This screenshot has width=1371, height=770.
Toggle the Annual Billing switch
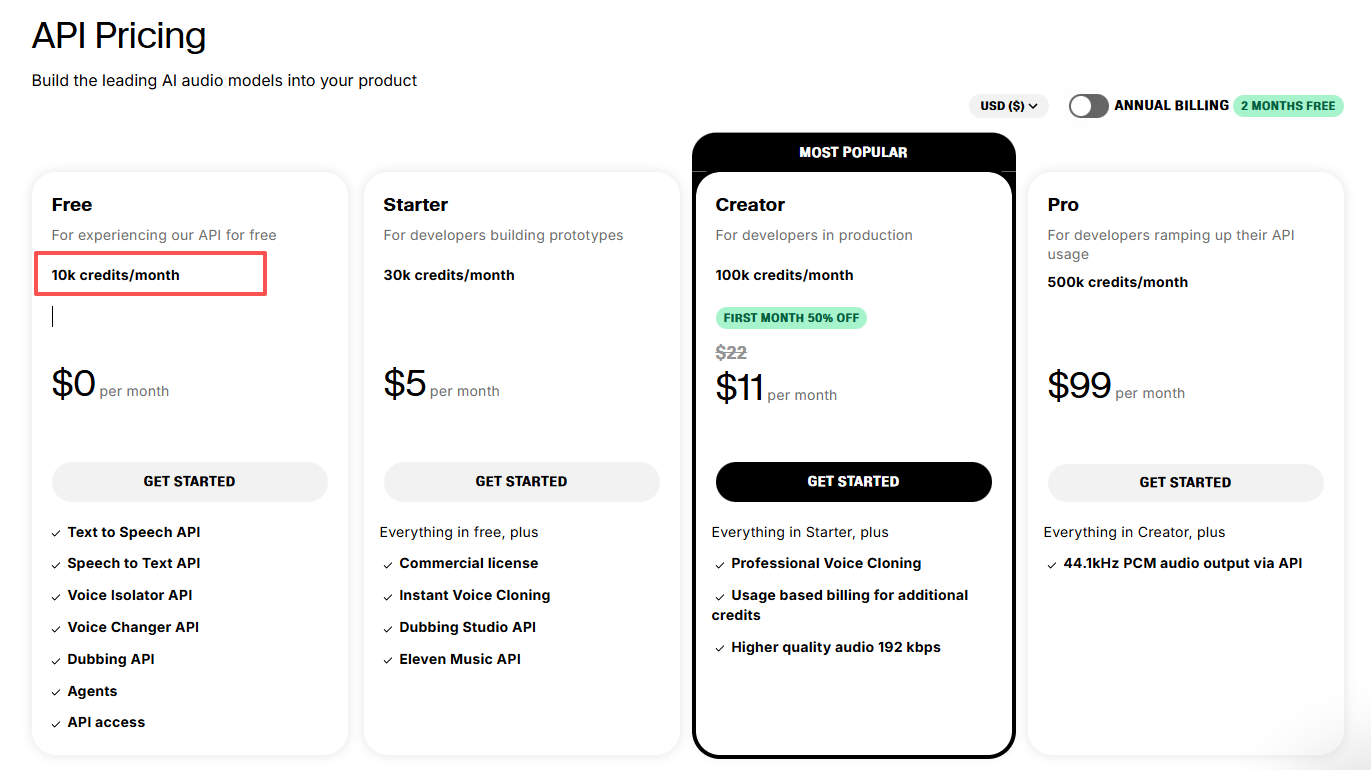click(x=1088, y=106)
